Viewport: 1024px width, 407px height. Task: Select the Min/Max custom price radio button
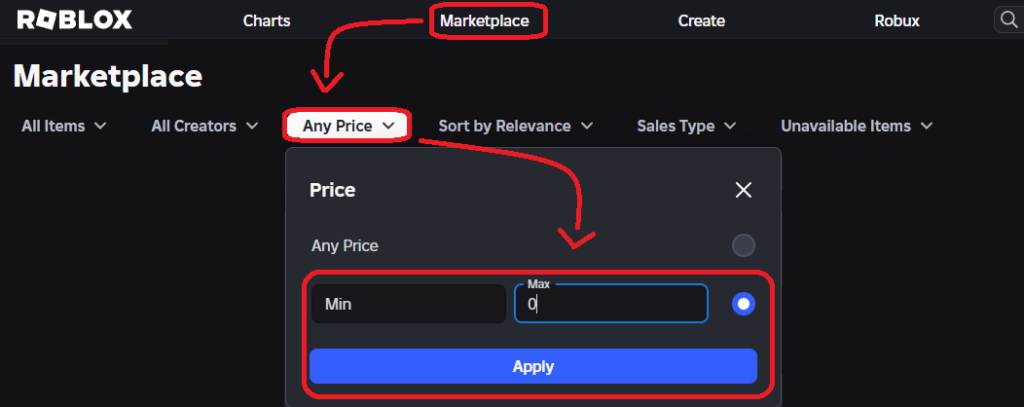pyautogui.click(x=743, y=304)
